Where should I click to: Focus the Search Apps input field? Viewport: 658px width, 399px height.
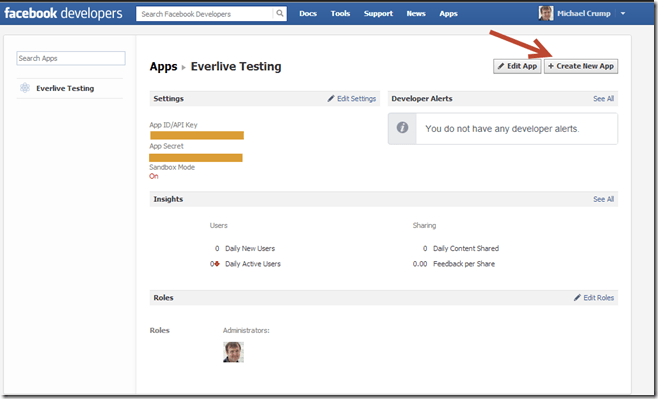coord(71,58)
